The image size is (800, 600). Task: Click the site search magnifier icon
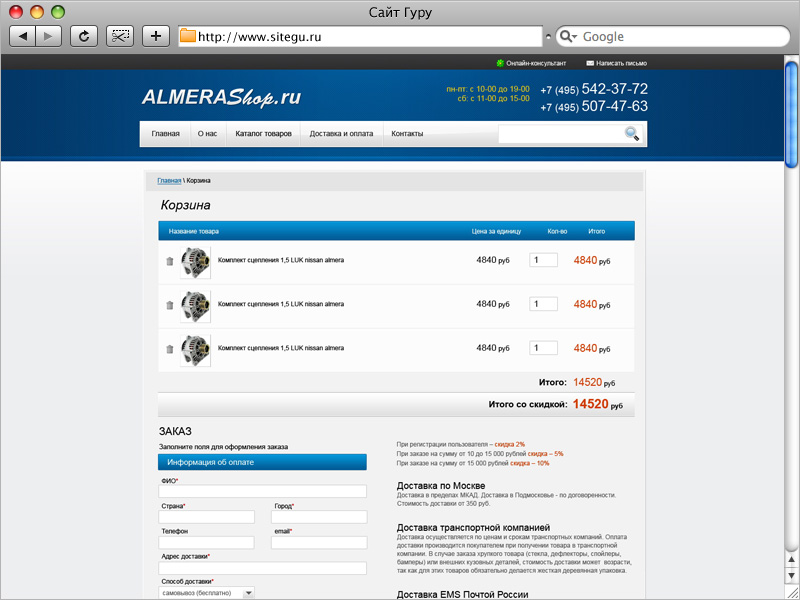point(632,134)
